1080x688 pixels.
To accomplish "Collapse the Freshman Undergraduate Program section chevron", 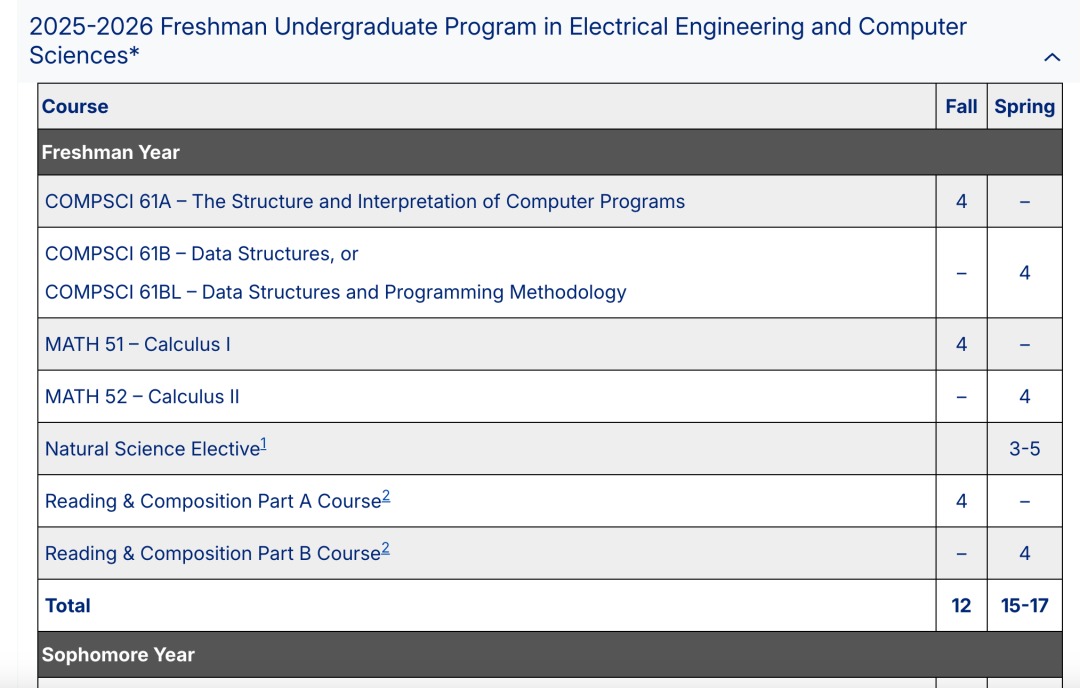I will 1051,58.
